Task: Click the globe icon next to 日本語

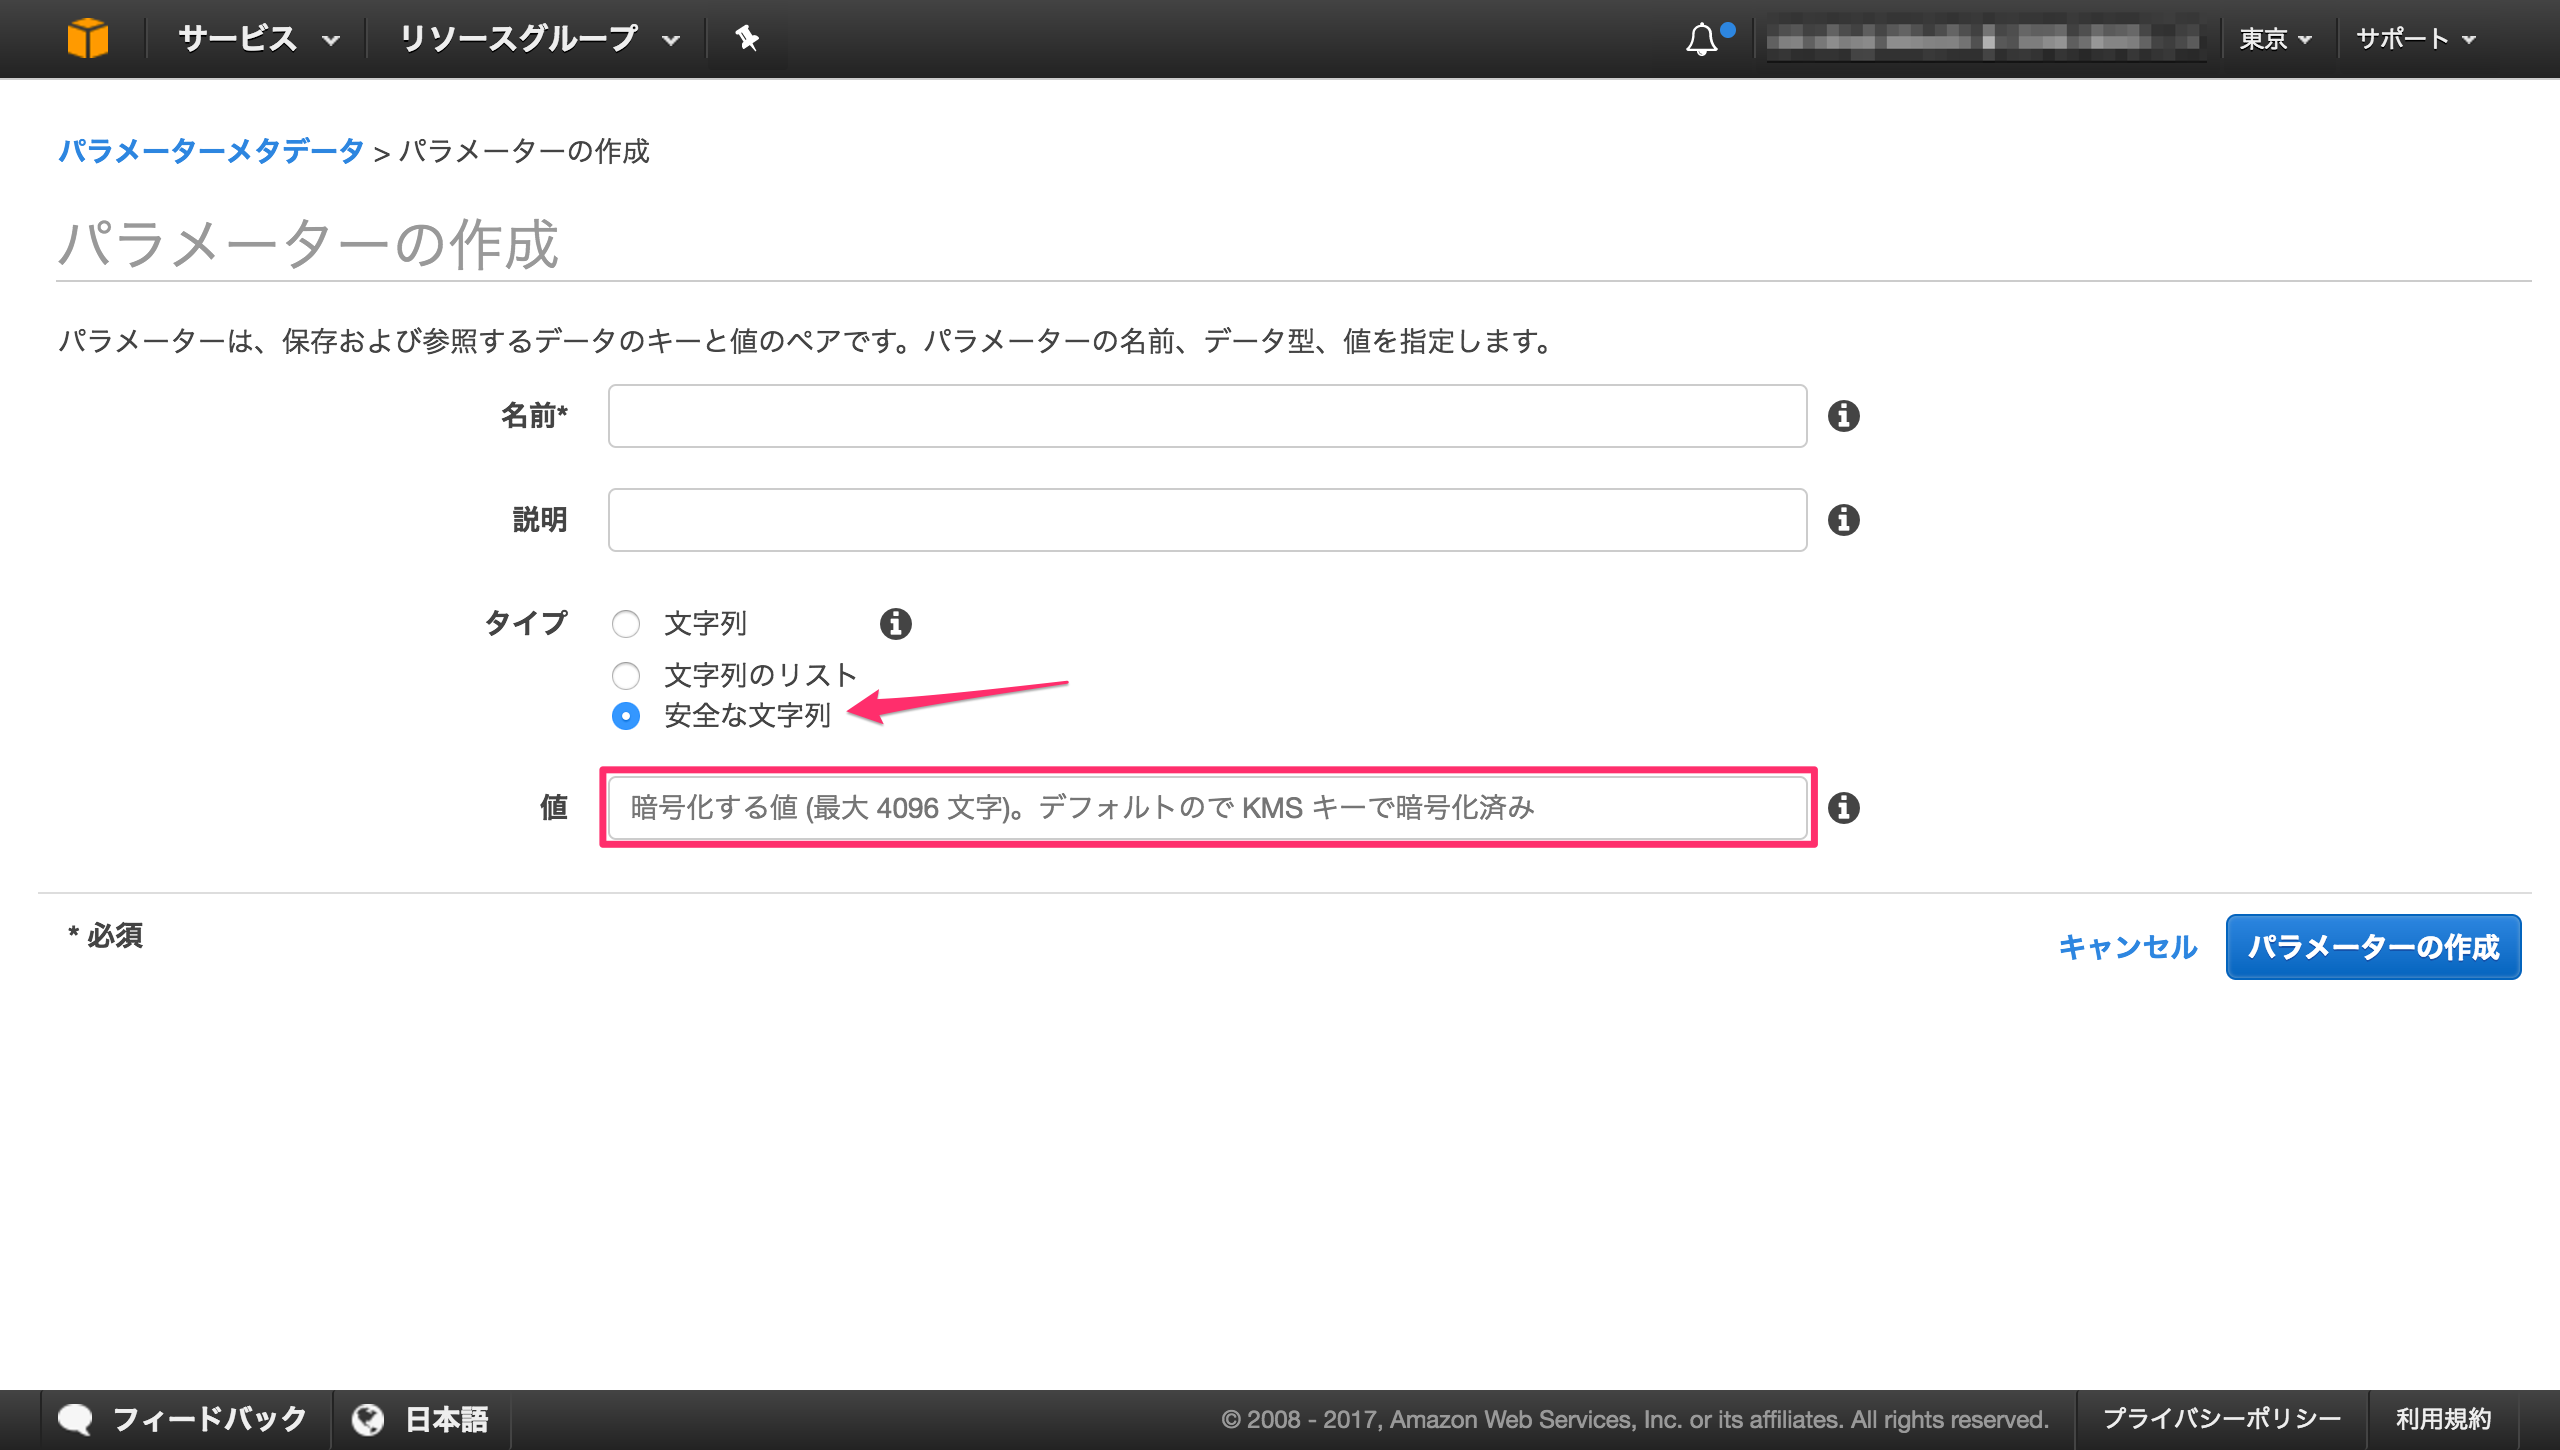Action: (x=369, y=1418)
